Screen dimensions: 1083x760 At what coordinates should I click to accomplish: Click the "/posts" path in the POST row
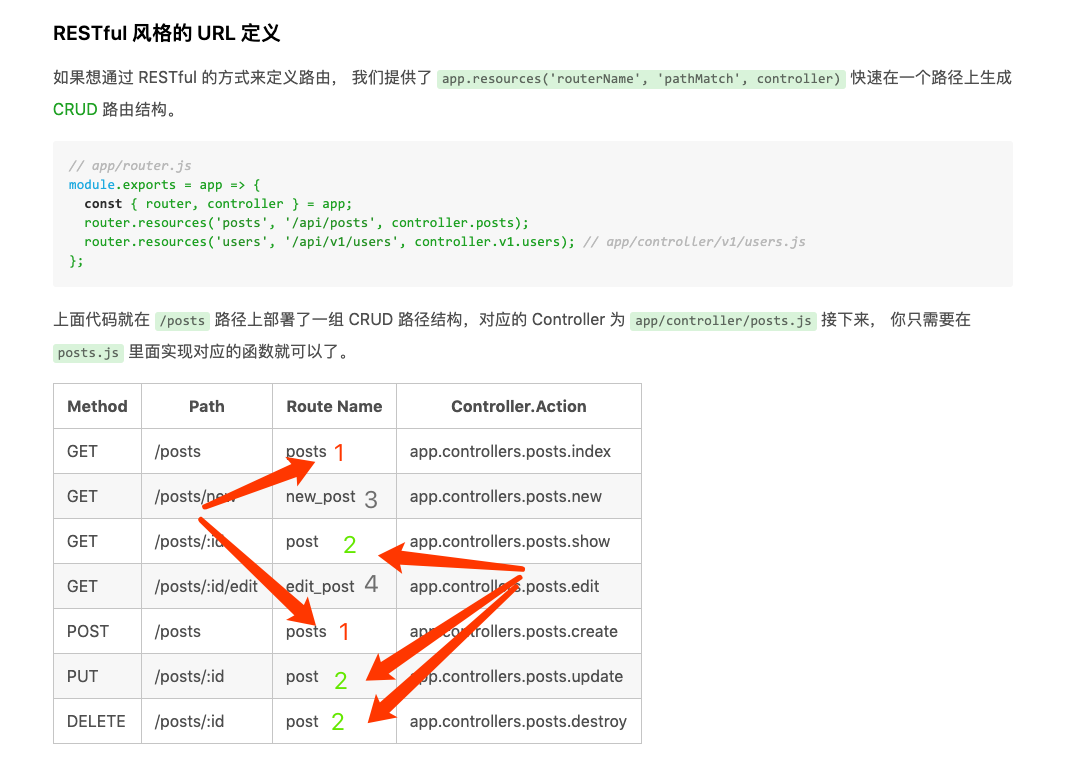178,631
